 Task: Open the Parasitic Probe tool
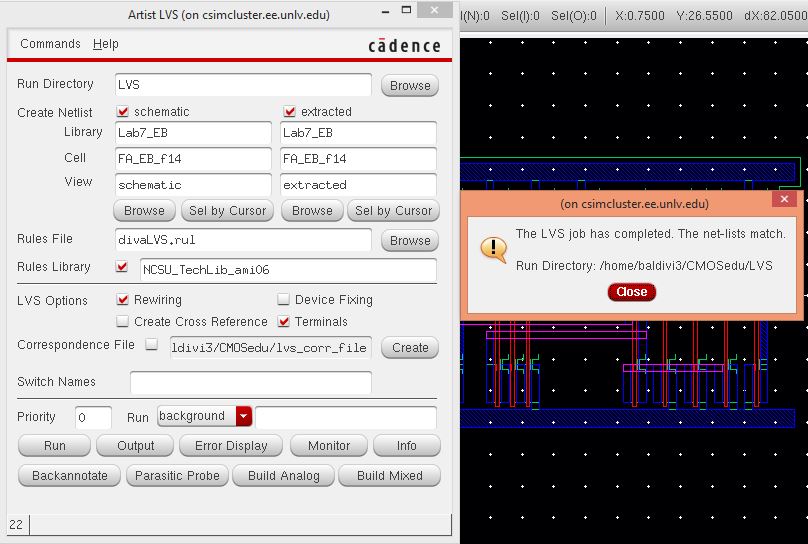click(177, 476)
